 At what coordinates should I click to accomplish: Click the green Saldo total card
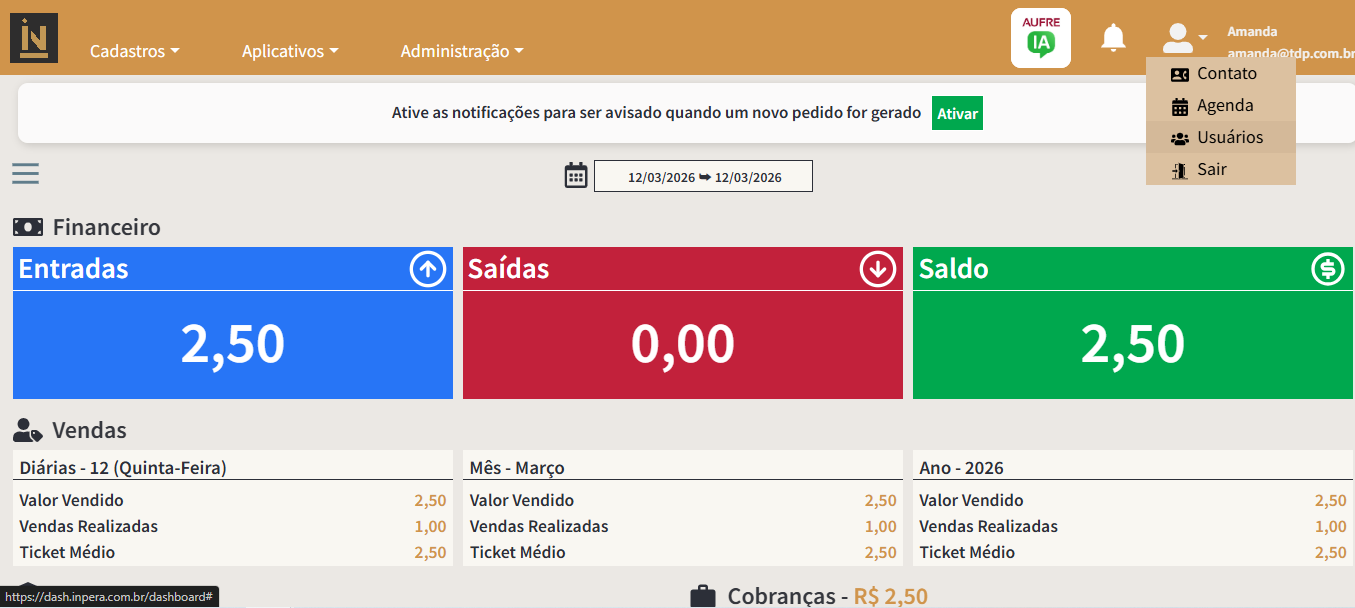(x=1132, y=344)
